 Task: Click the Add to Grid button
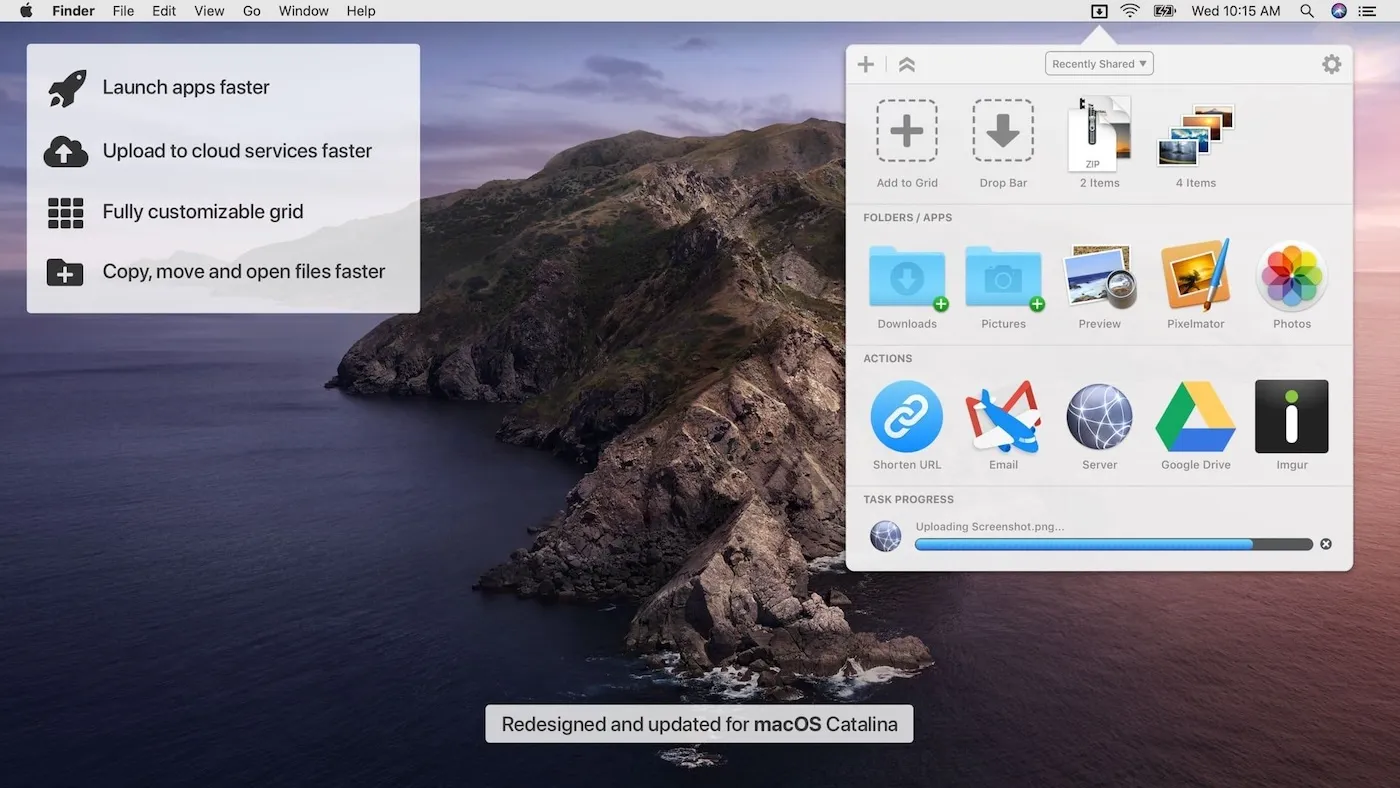click(906, 131)
